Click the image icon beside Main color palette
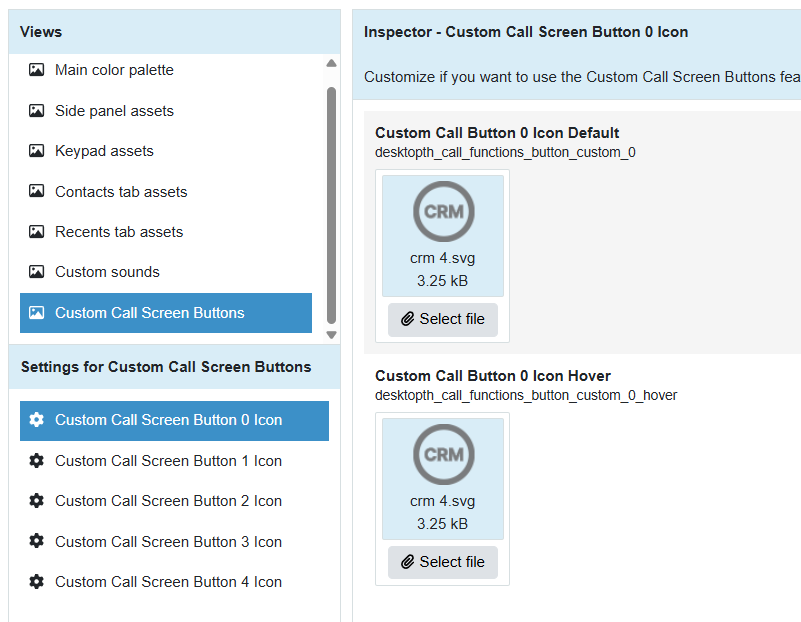The height and width of the screenshot is (622, 801). click(36, 69)
